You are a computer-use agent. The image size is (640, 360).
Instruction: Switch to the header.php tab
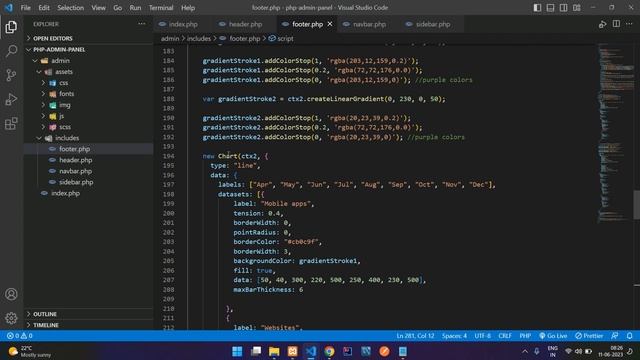[x=245, y=24]
